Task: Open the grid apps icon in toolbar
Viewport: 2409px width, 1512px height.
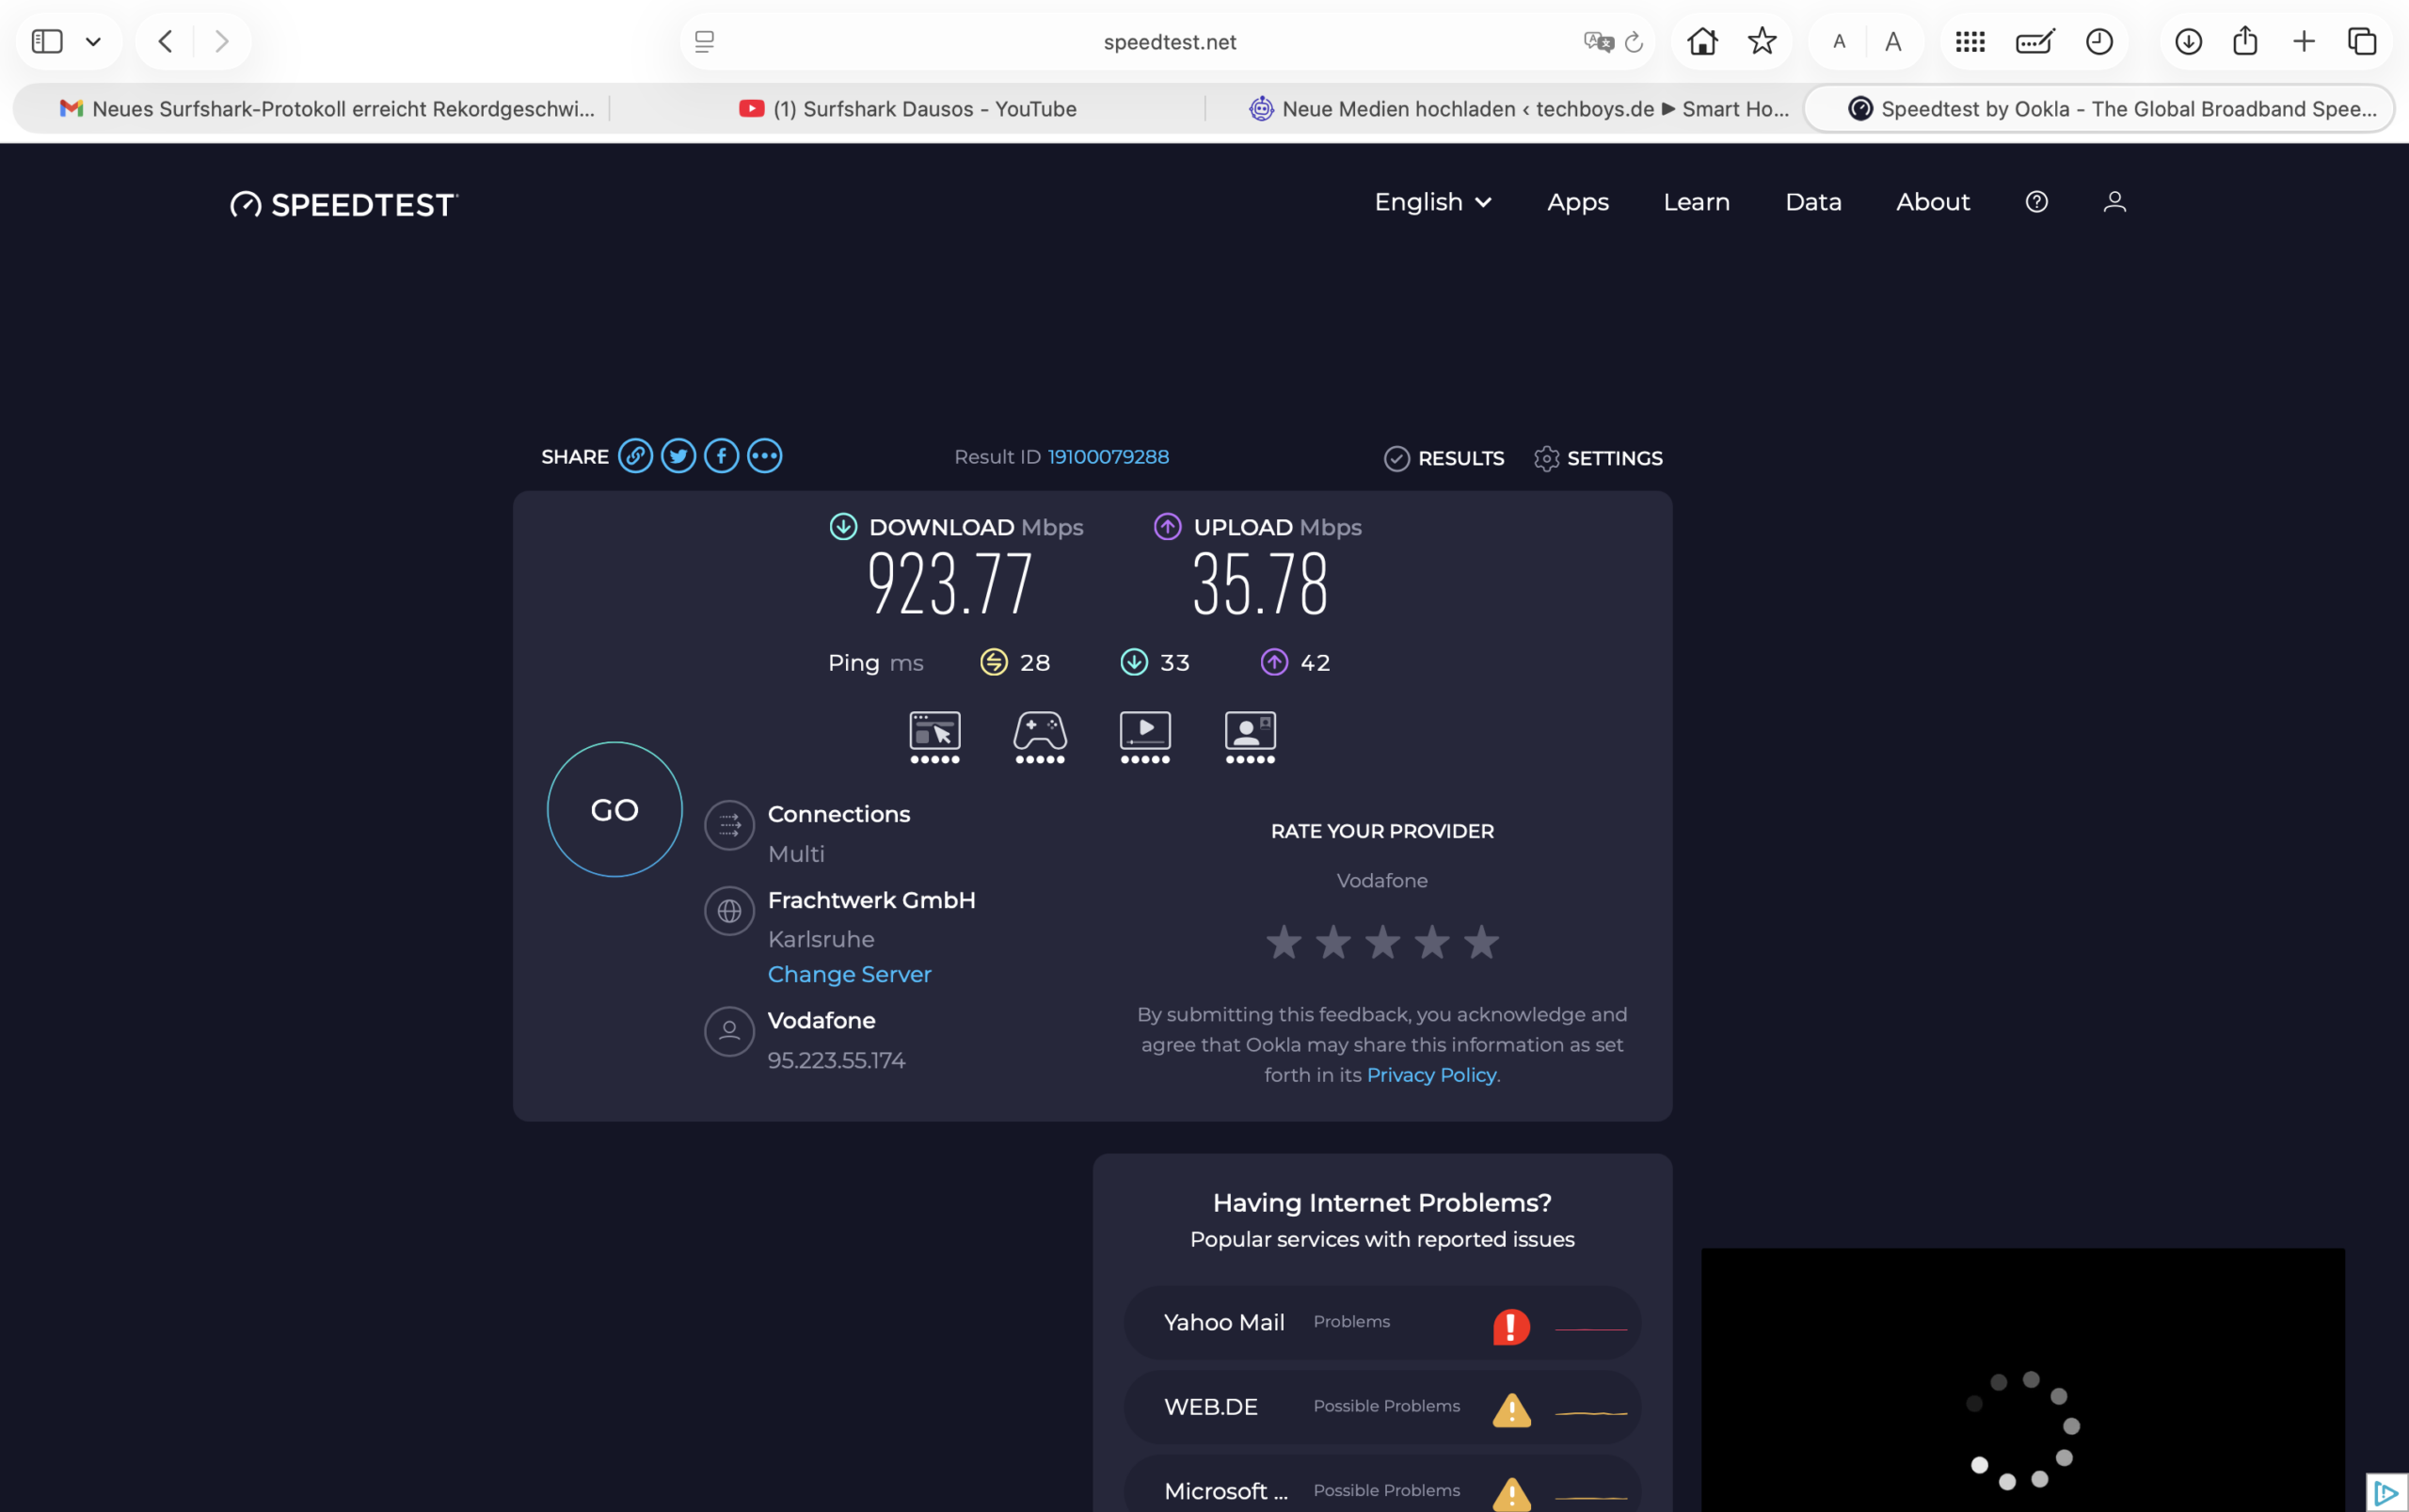Action: (1970, 42)
